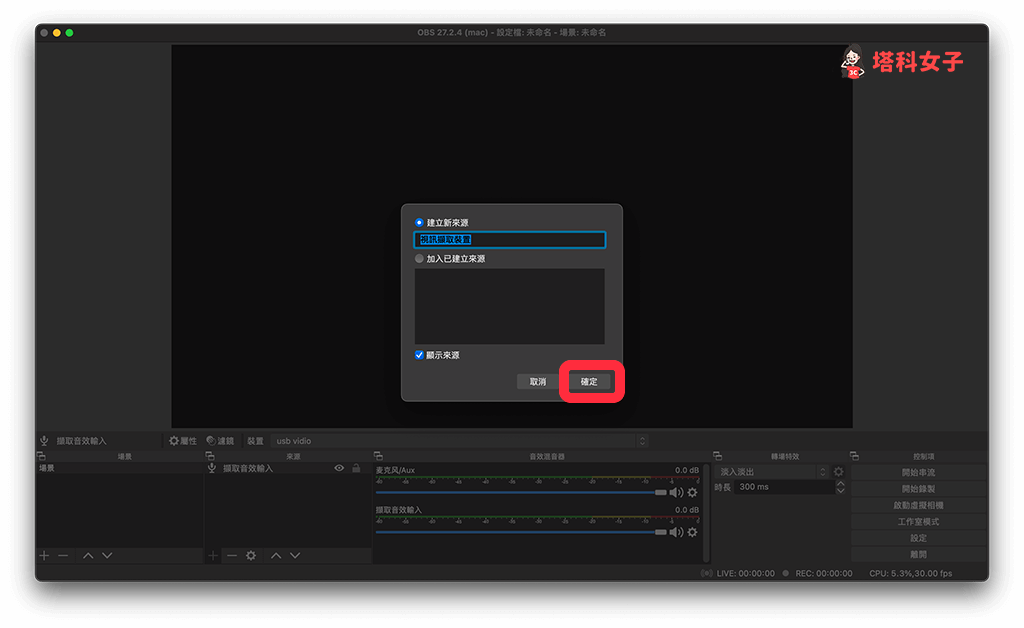Screen dimensions: 1024x628
Task: Select the 建立新來源 radio button
Action: (x=420, y=222)
